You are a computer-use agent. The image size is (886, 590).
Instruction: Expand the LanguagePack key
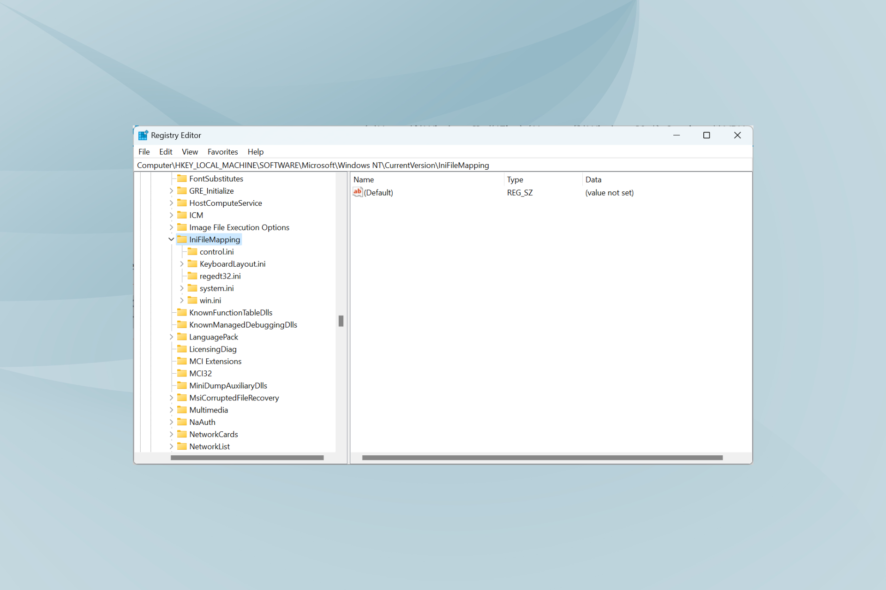coord(171,337)
